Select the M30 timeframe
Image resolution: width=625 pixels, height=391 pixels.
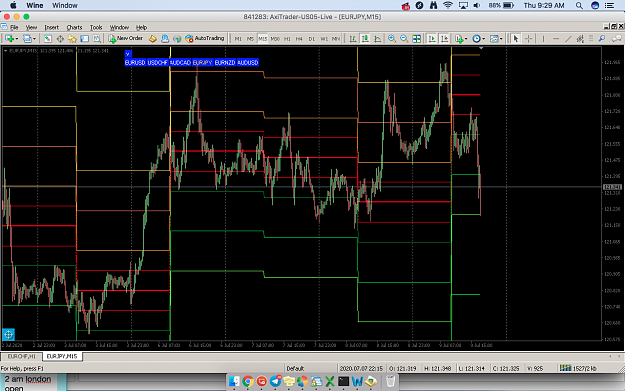(x=275, y=39)
